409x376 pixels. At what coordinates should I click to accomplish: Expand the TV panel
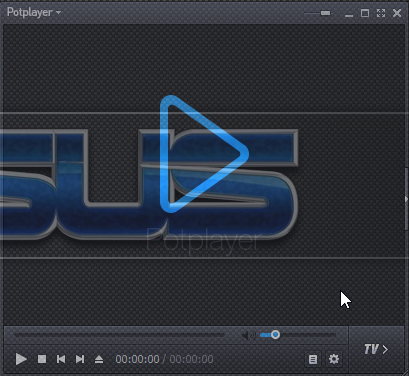(x=376, y=349)
